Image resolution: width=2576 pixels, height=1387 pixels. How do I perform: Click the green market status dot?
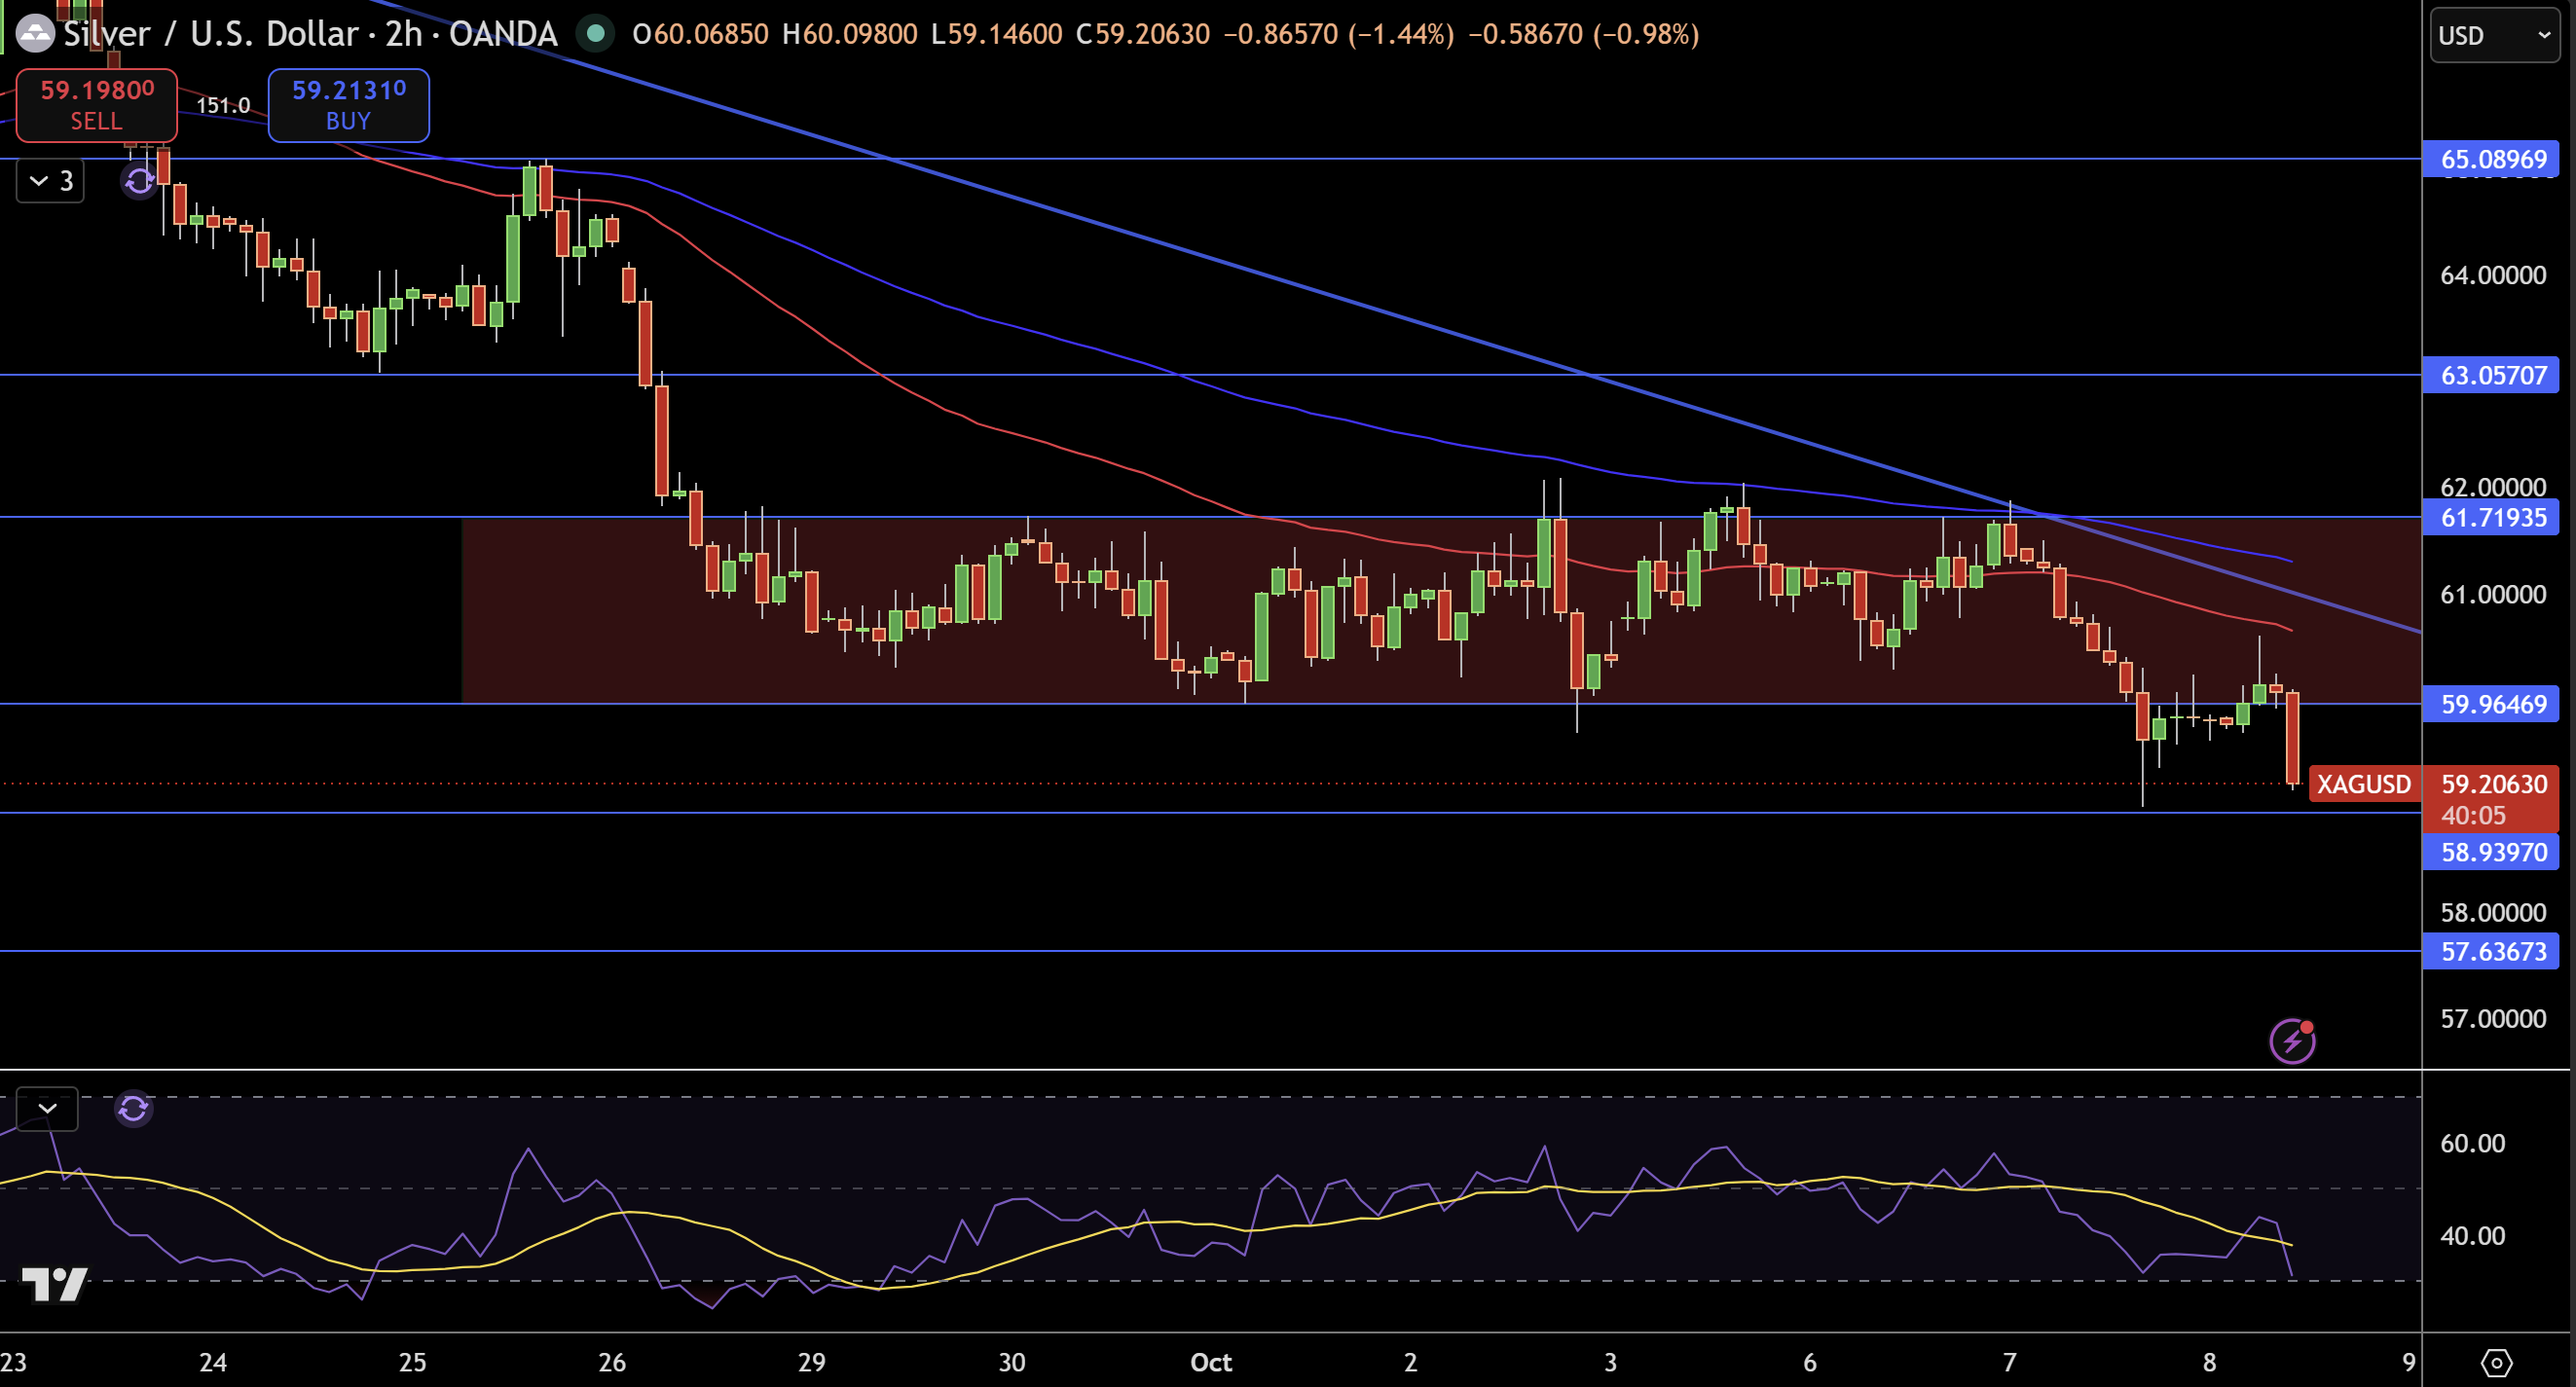click(x=596, y=34)
